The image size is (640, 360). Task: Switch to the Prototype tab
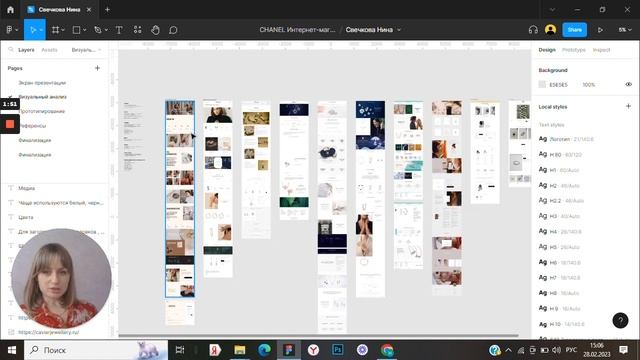pos(573,50)
